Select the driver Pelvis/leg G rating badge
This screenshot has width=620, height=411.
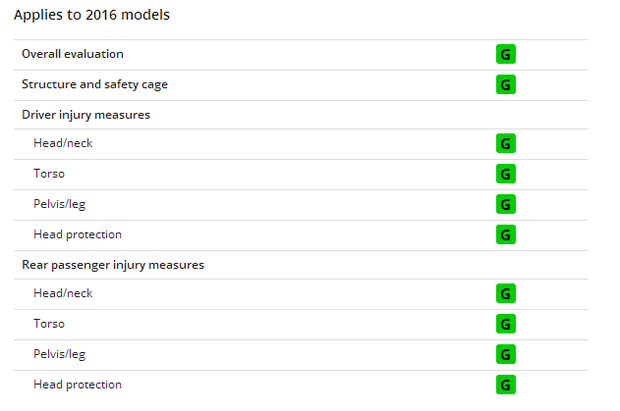[x=505, y=204]
